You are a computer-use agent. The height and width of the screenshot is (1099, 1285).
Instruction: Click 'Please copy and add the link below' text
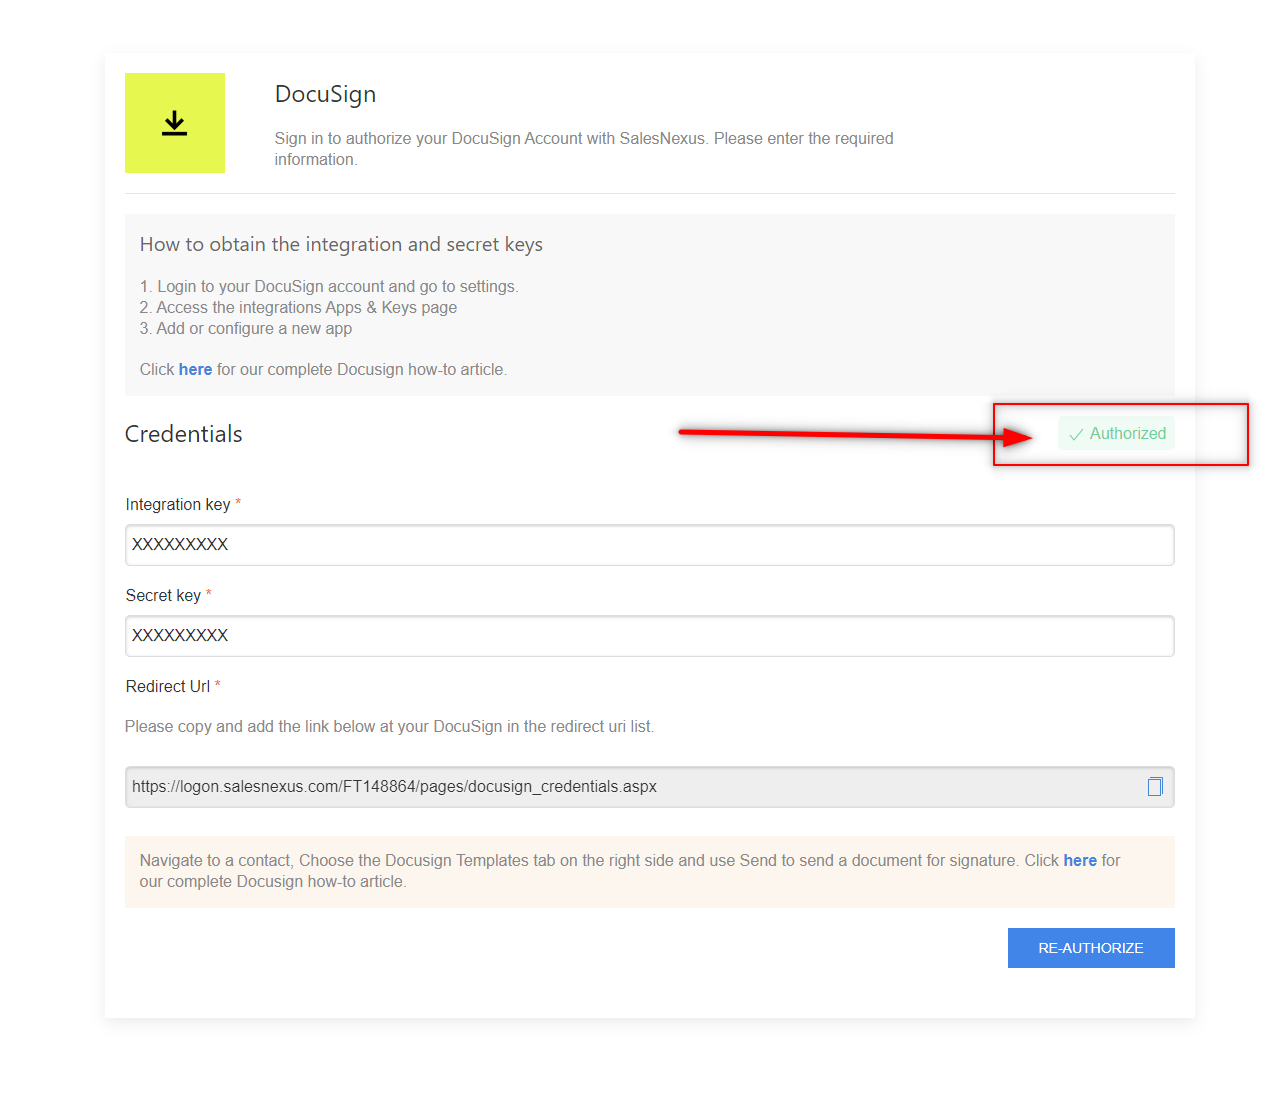coord(390,727)
